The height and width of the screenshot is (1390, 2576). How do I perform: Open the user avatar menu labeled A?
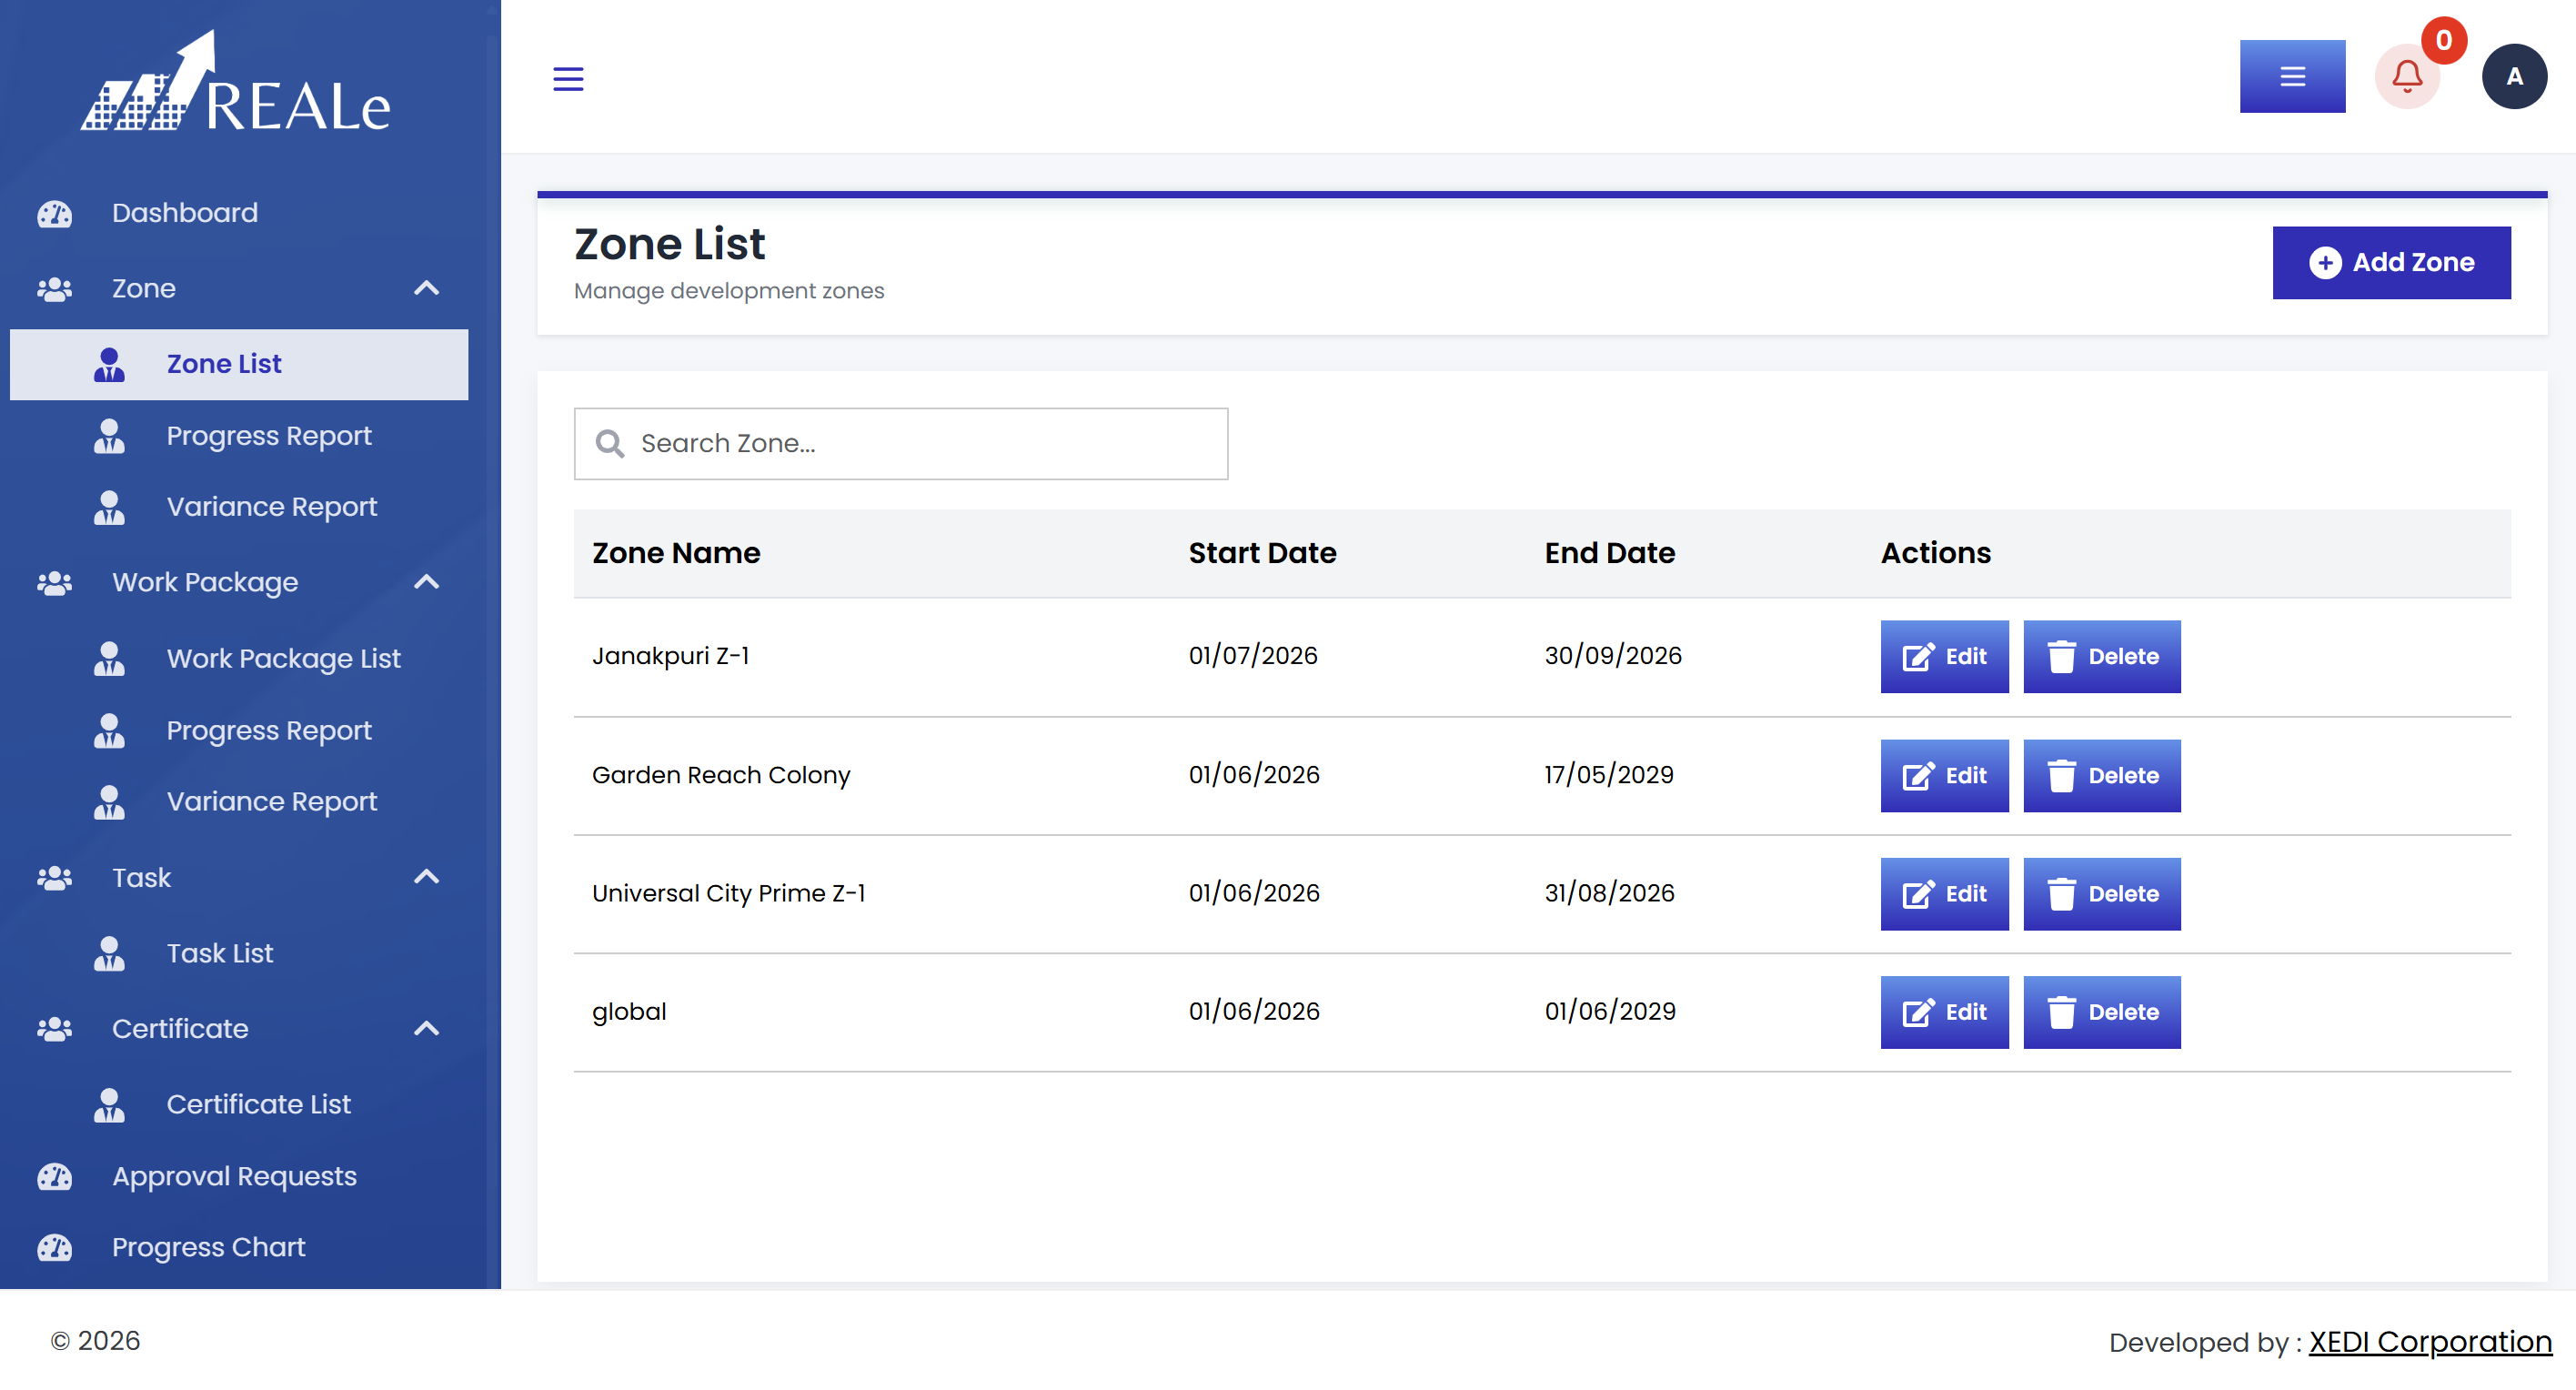(x=2514, y=76)
